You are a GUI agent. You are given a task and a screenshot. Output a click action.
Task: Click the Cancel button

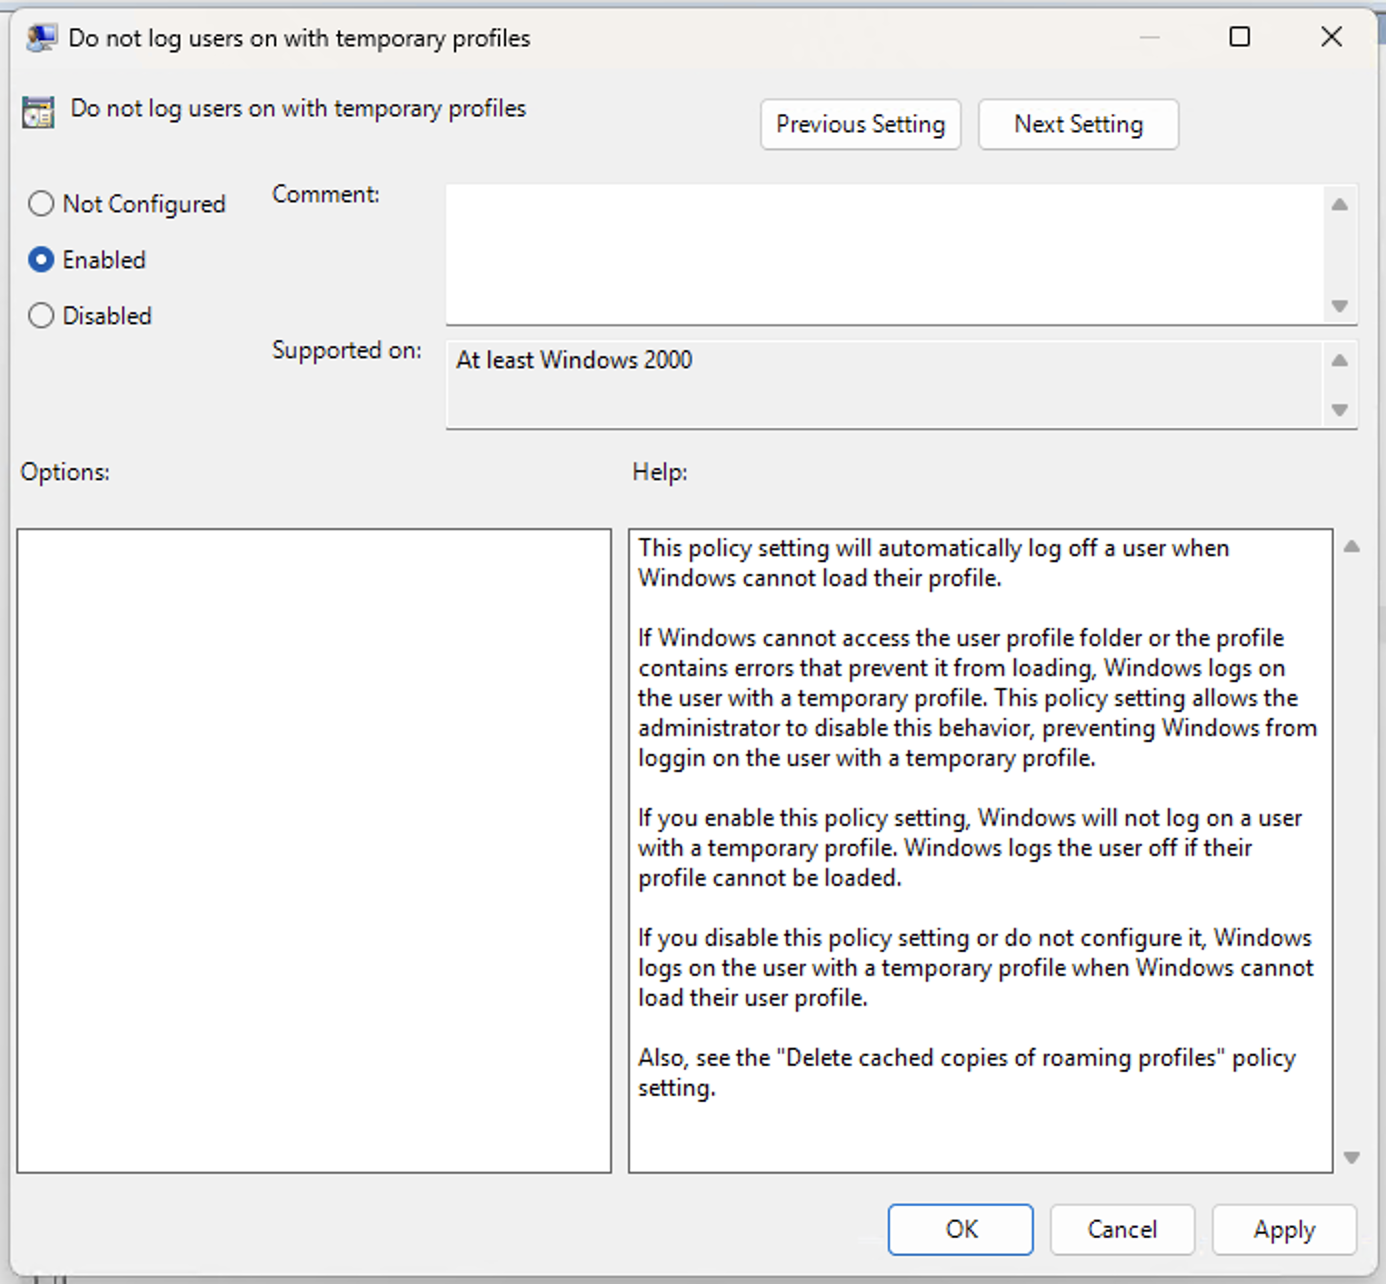tap(1122, 1229)
